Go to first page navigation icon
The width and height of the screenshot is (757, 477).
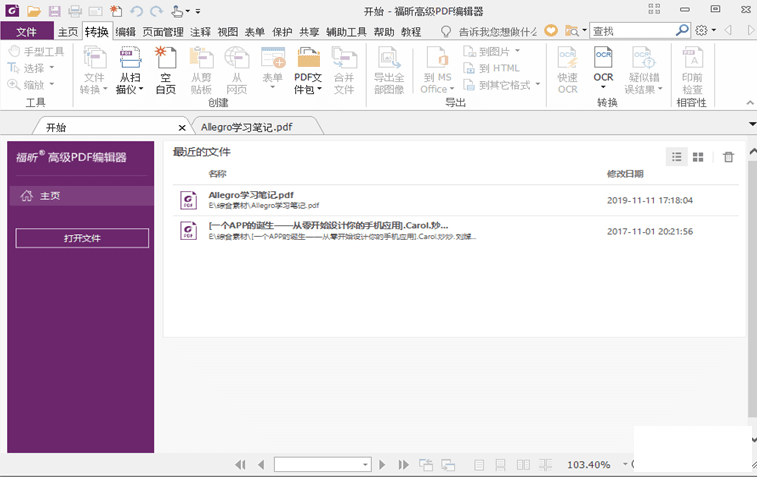(240, 464)
